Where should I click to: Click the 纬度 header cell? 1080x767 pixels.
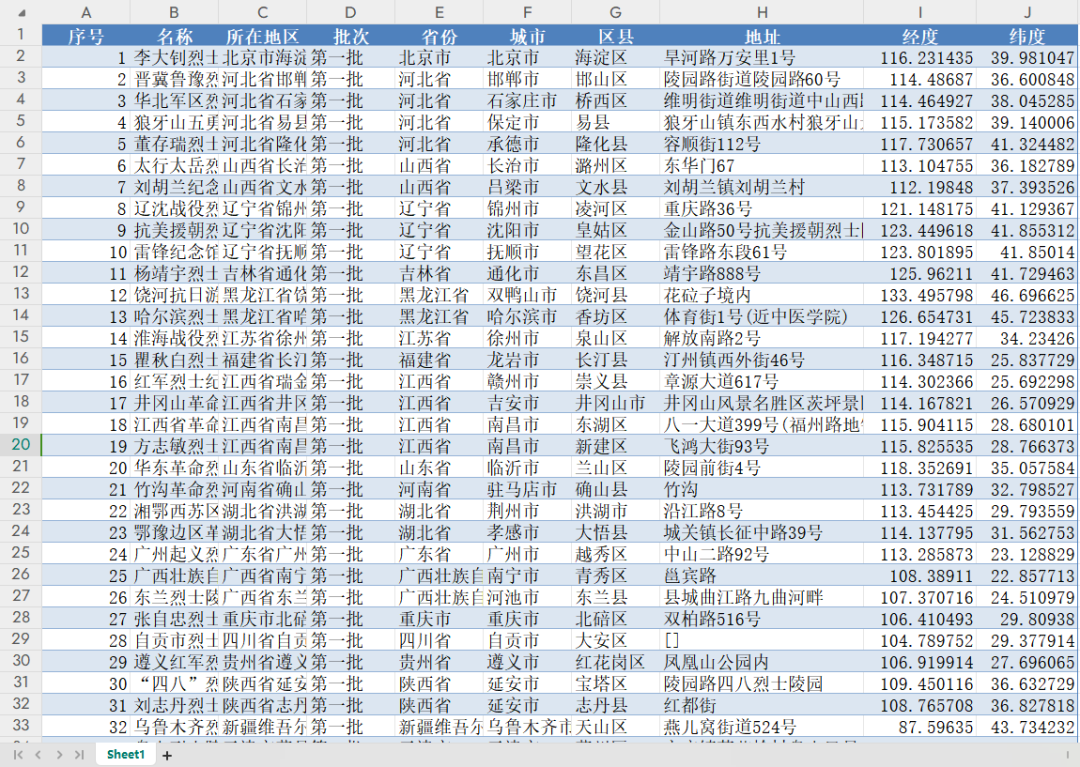(x=1027, y=36)
